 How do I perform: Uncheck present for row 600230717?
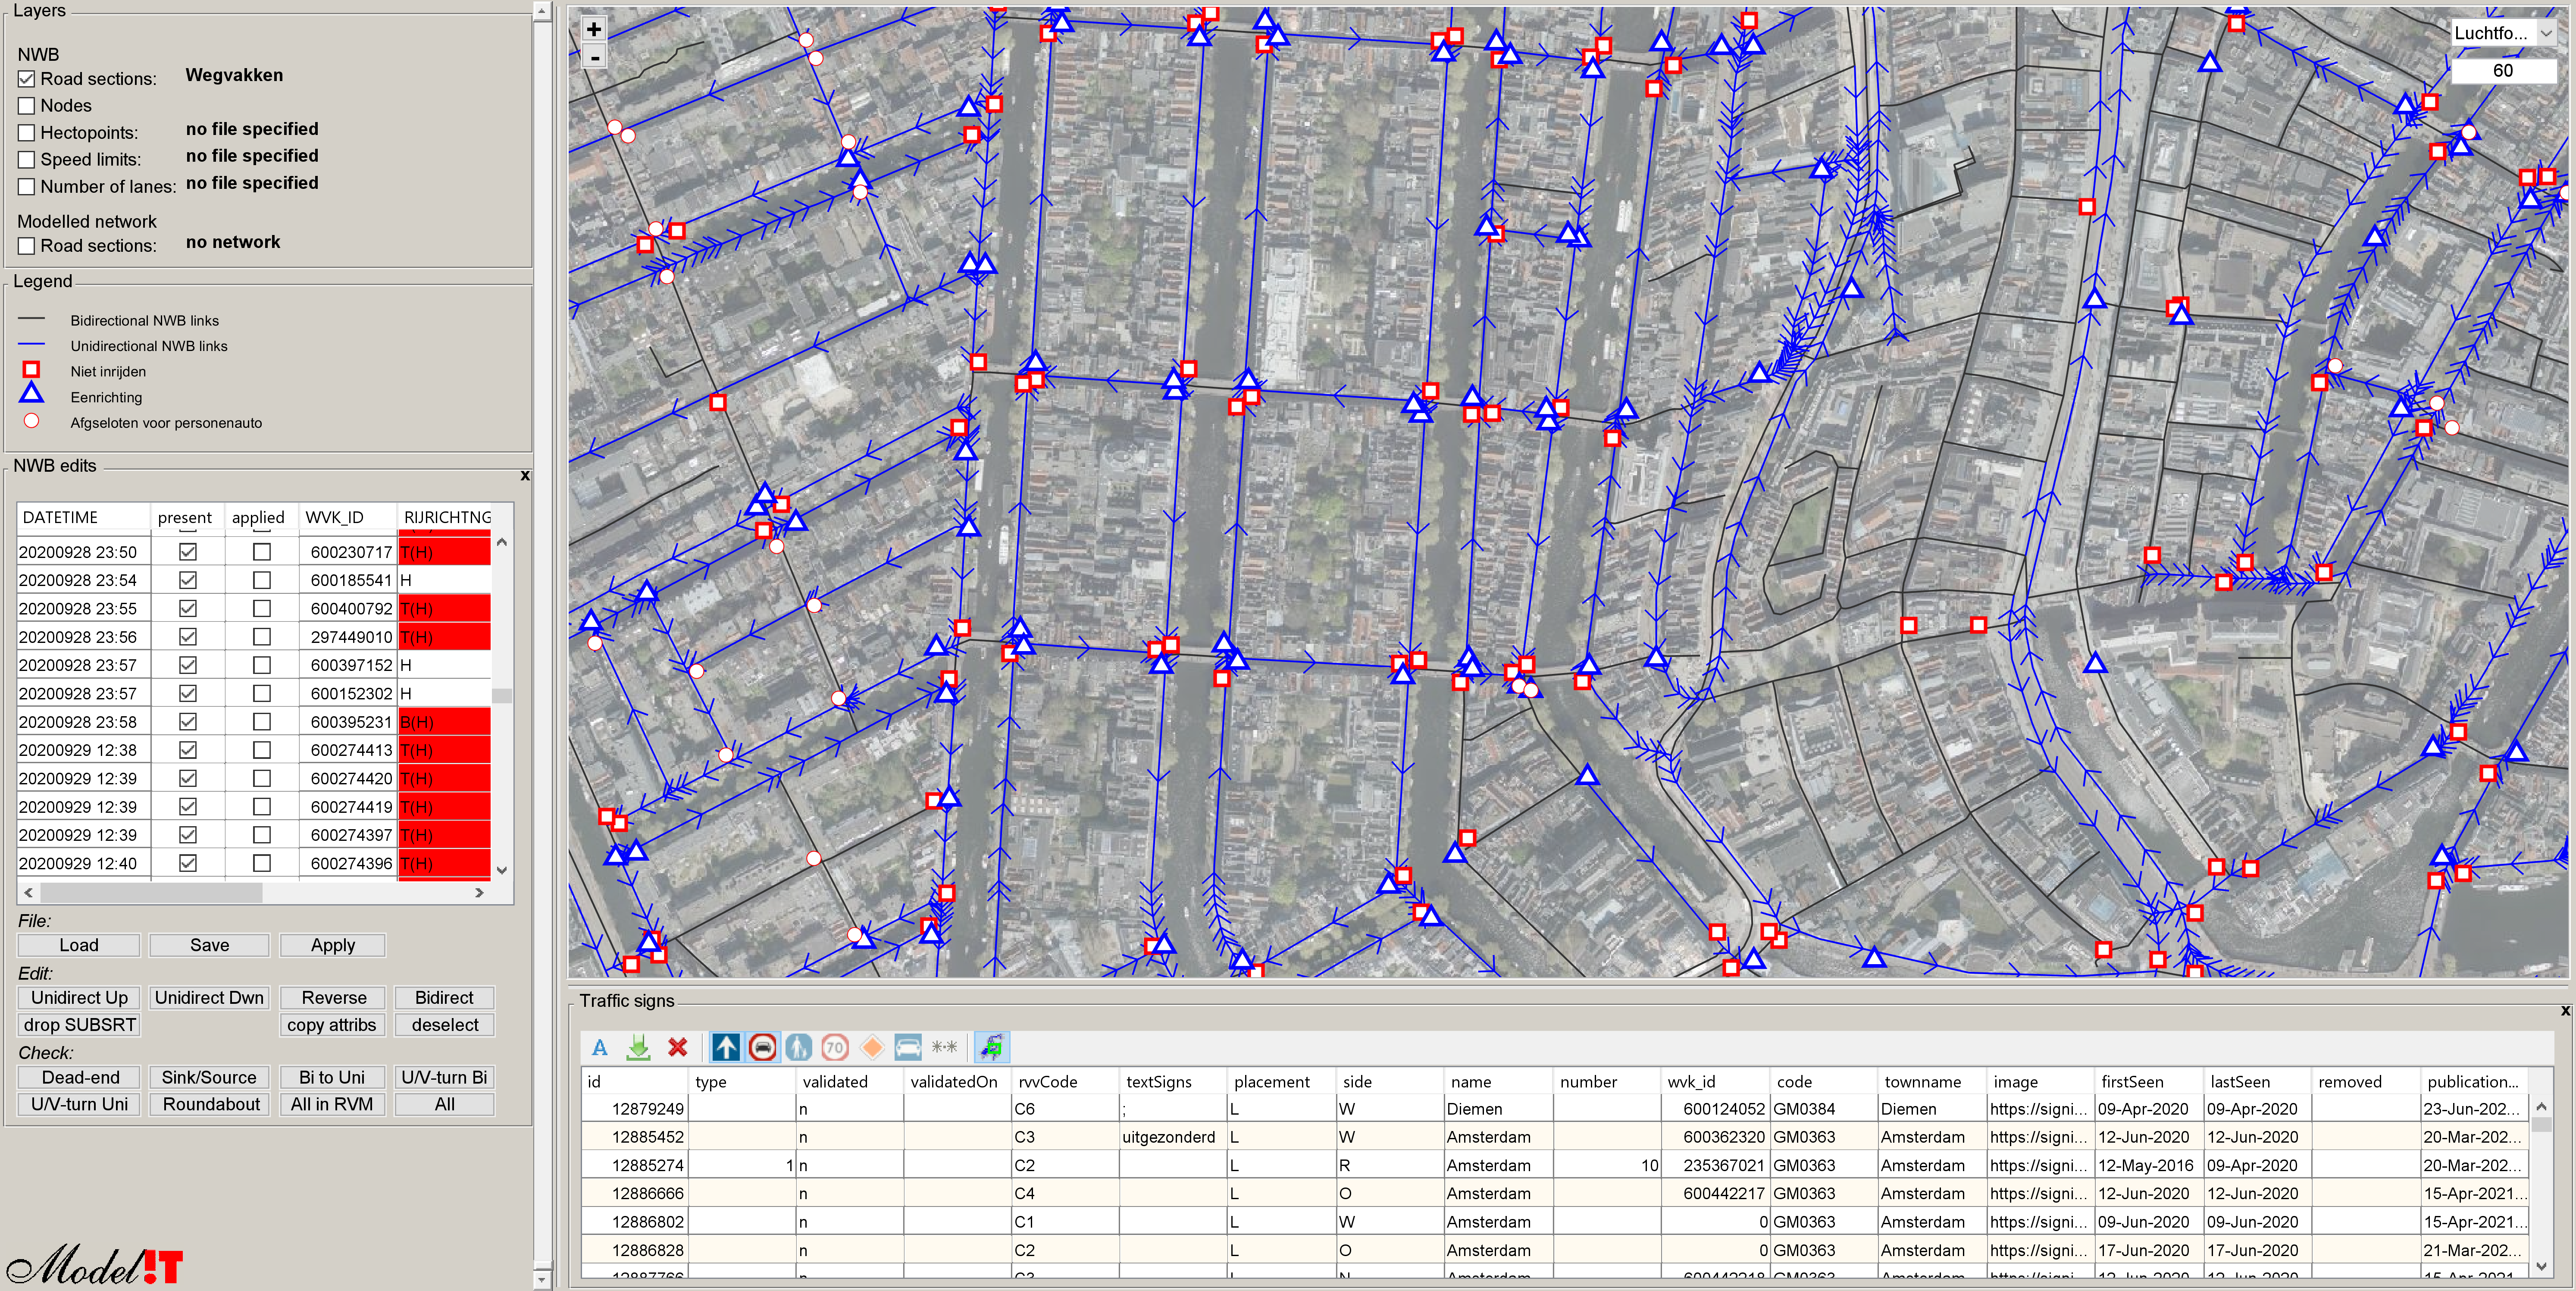[187, 552]
